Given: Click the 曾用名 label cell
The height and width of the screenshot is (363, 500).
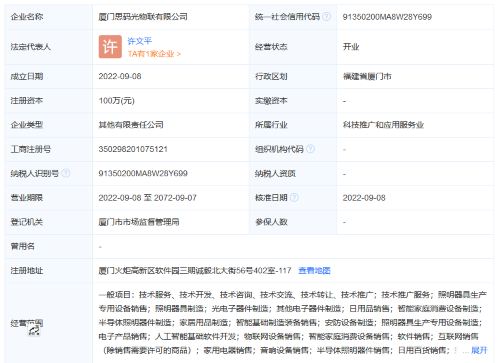Looking at the screenshot, I should [49, 246].
